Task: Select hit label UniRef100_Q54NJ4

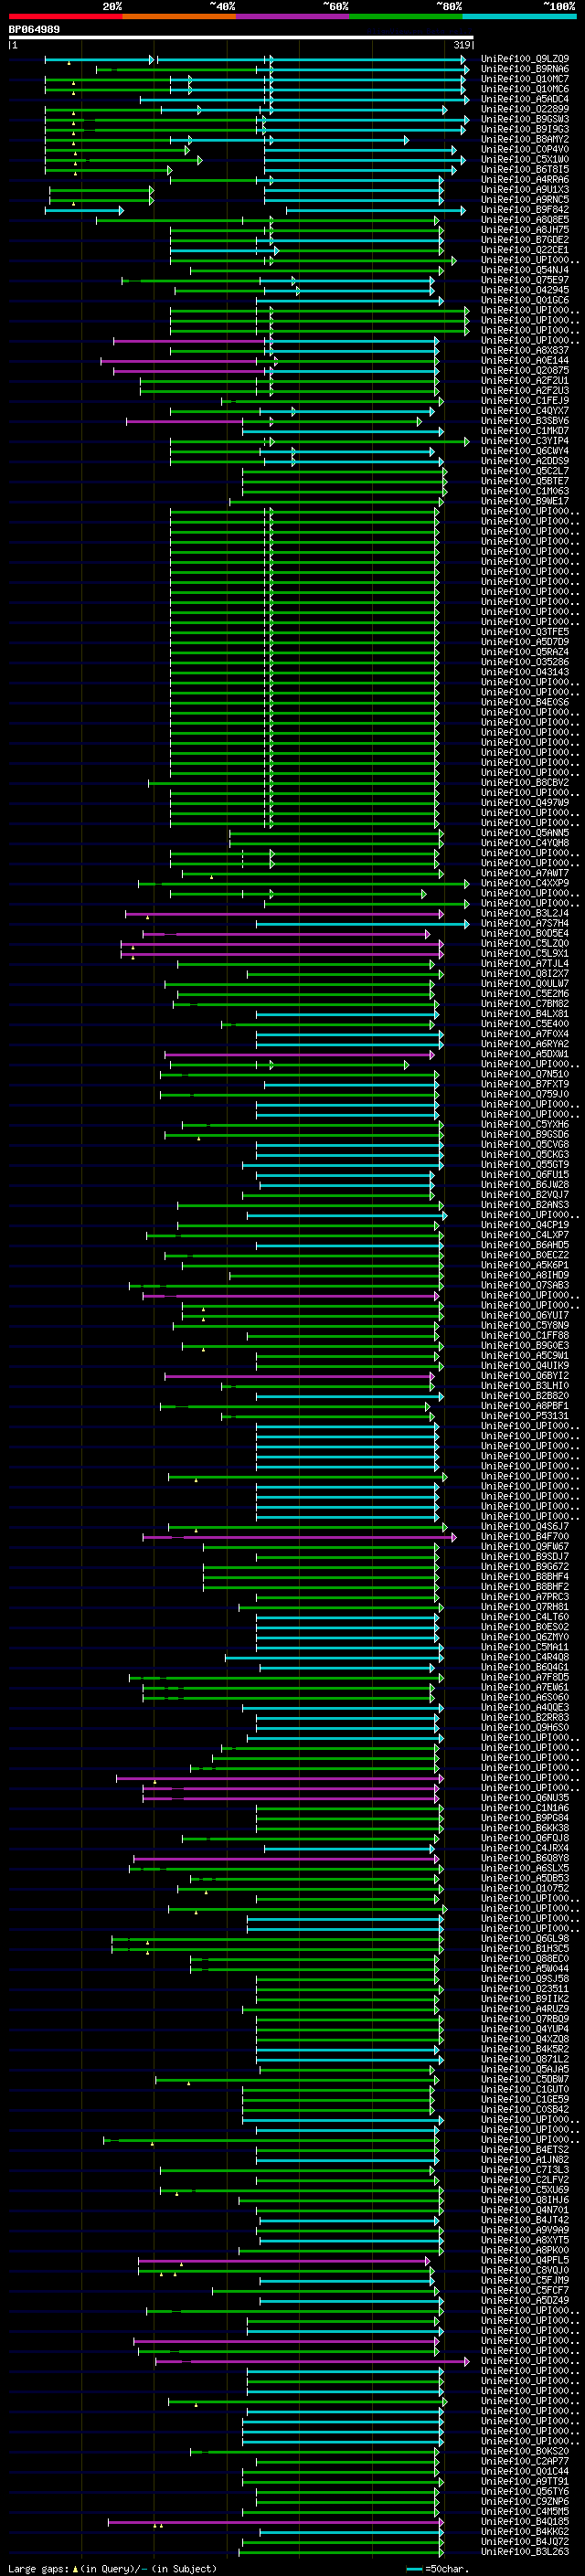Action: coord(525,269)
